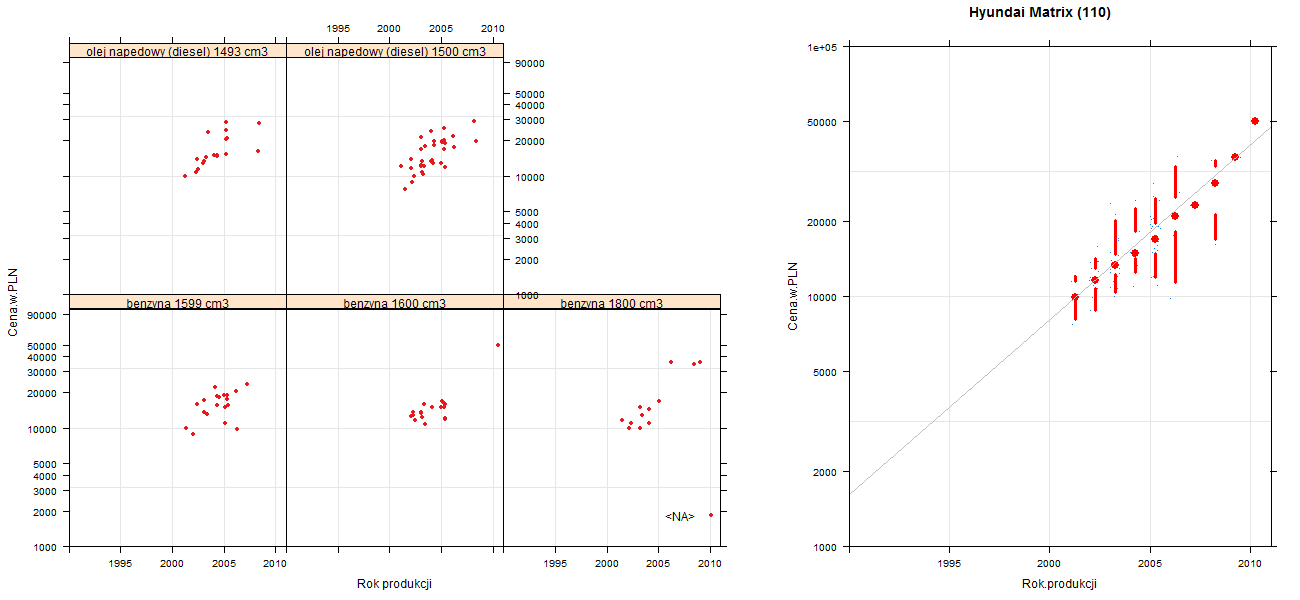Screen dimensions: 1300x600
Task: Click the "2005" x-axis tick of the Hyundai Matrix plot
Action: coord(1149,565)
